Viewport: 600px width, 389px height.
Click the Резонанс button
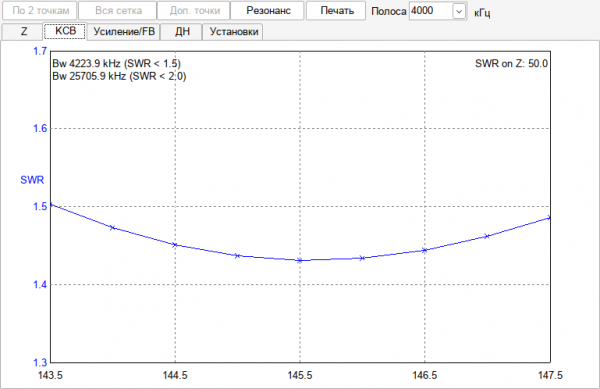[x=267, y=11]
